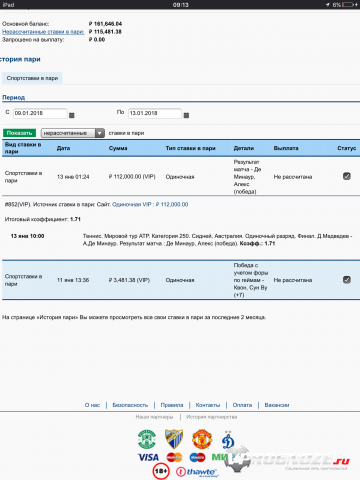Click the Дата column header

tap(63, 148)
